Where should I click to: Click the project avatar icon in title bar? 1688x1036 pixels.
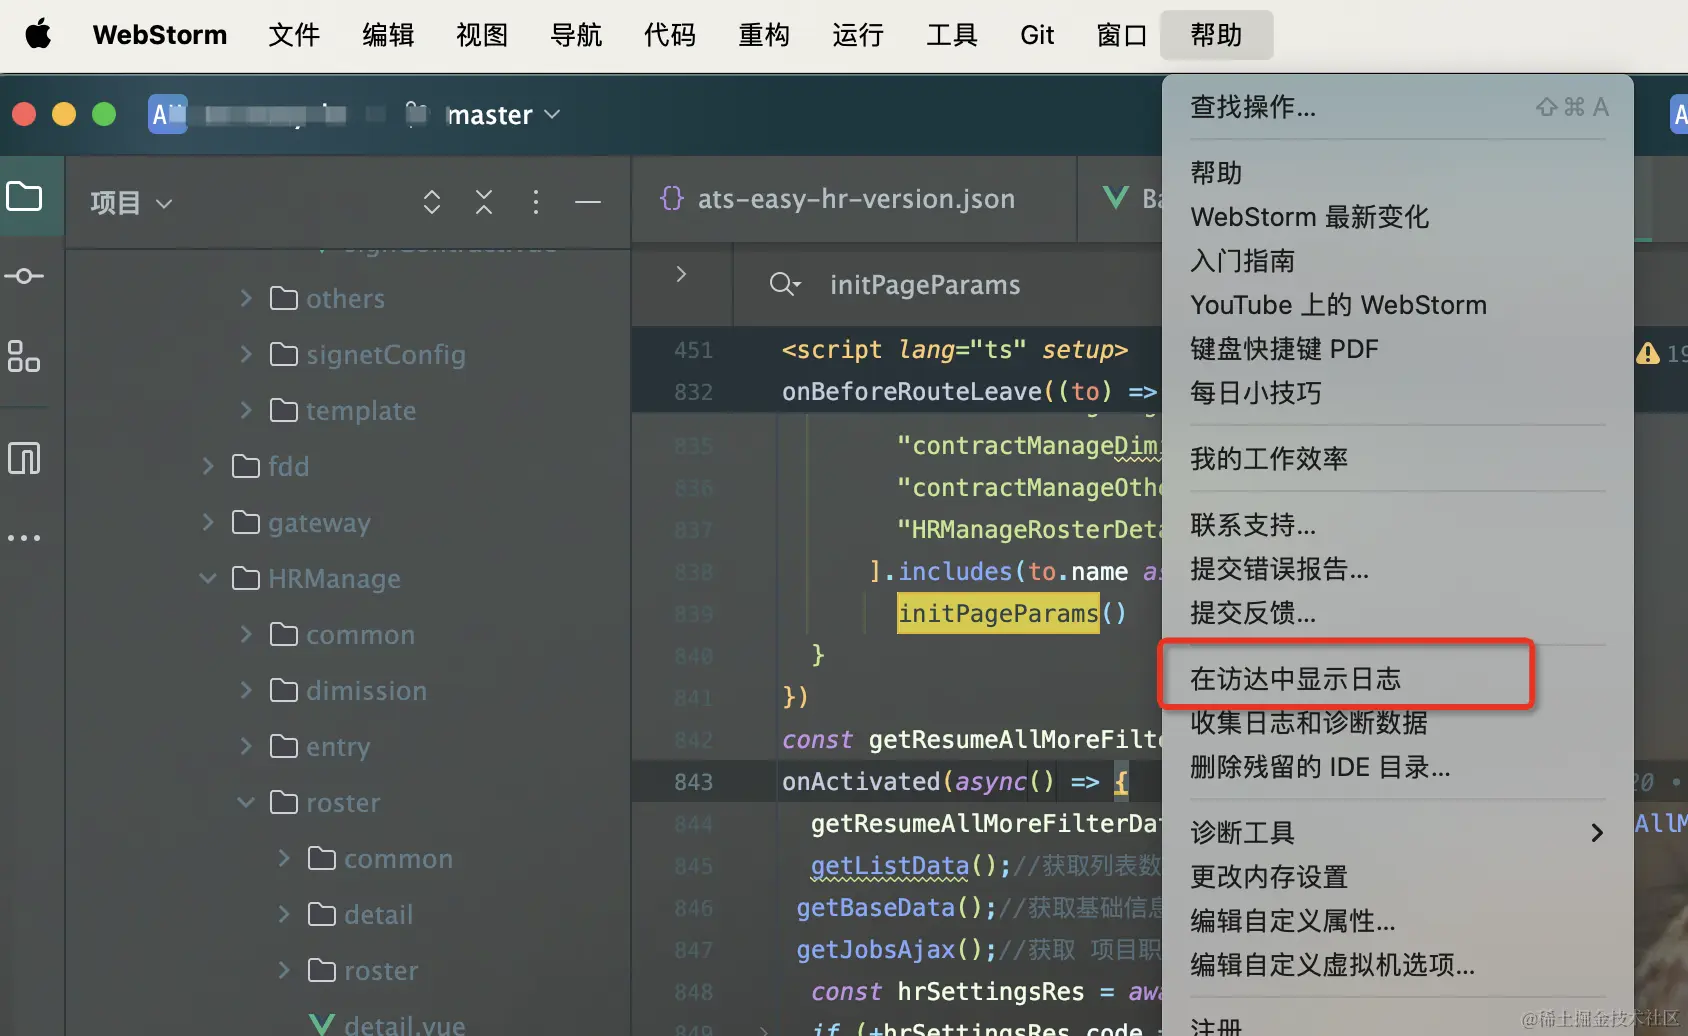(167, 115)
